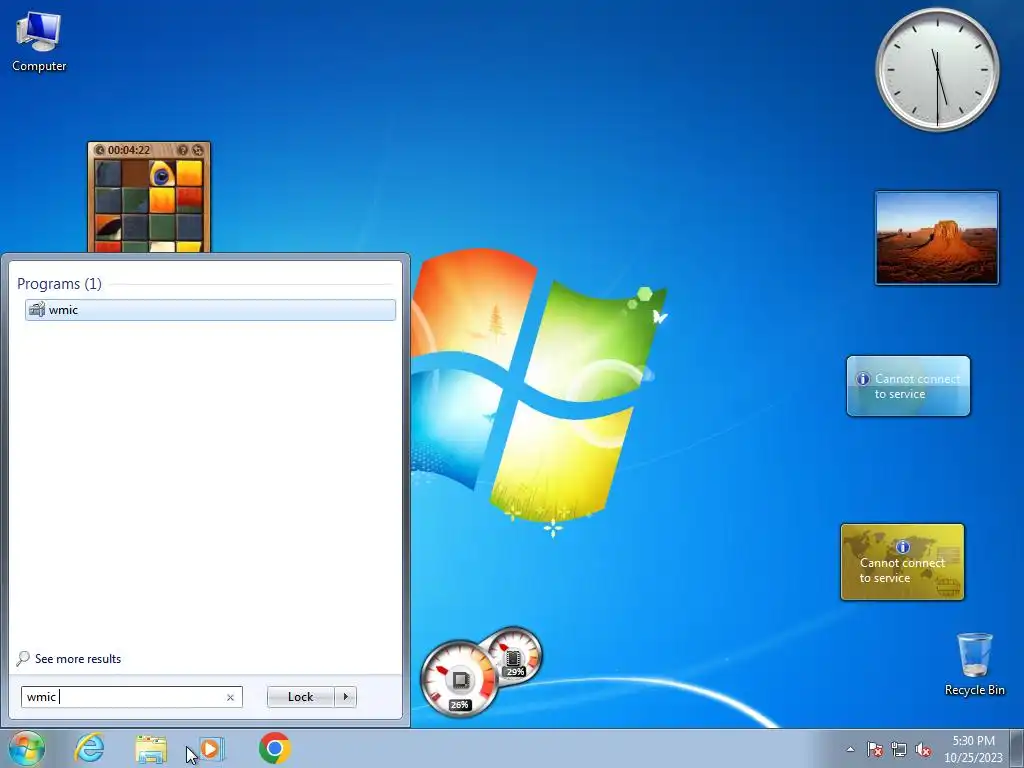This screenshot has height=768, width=1024.
Task: Launch Internet Explorer from the taskbar
Action: pos(89,748)
